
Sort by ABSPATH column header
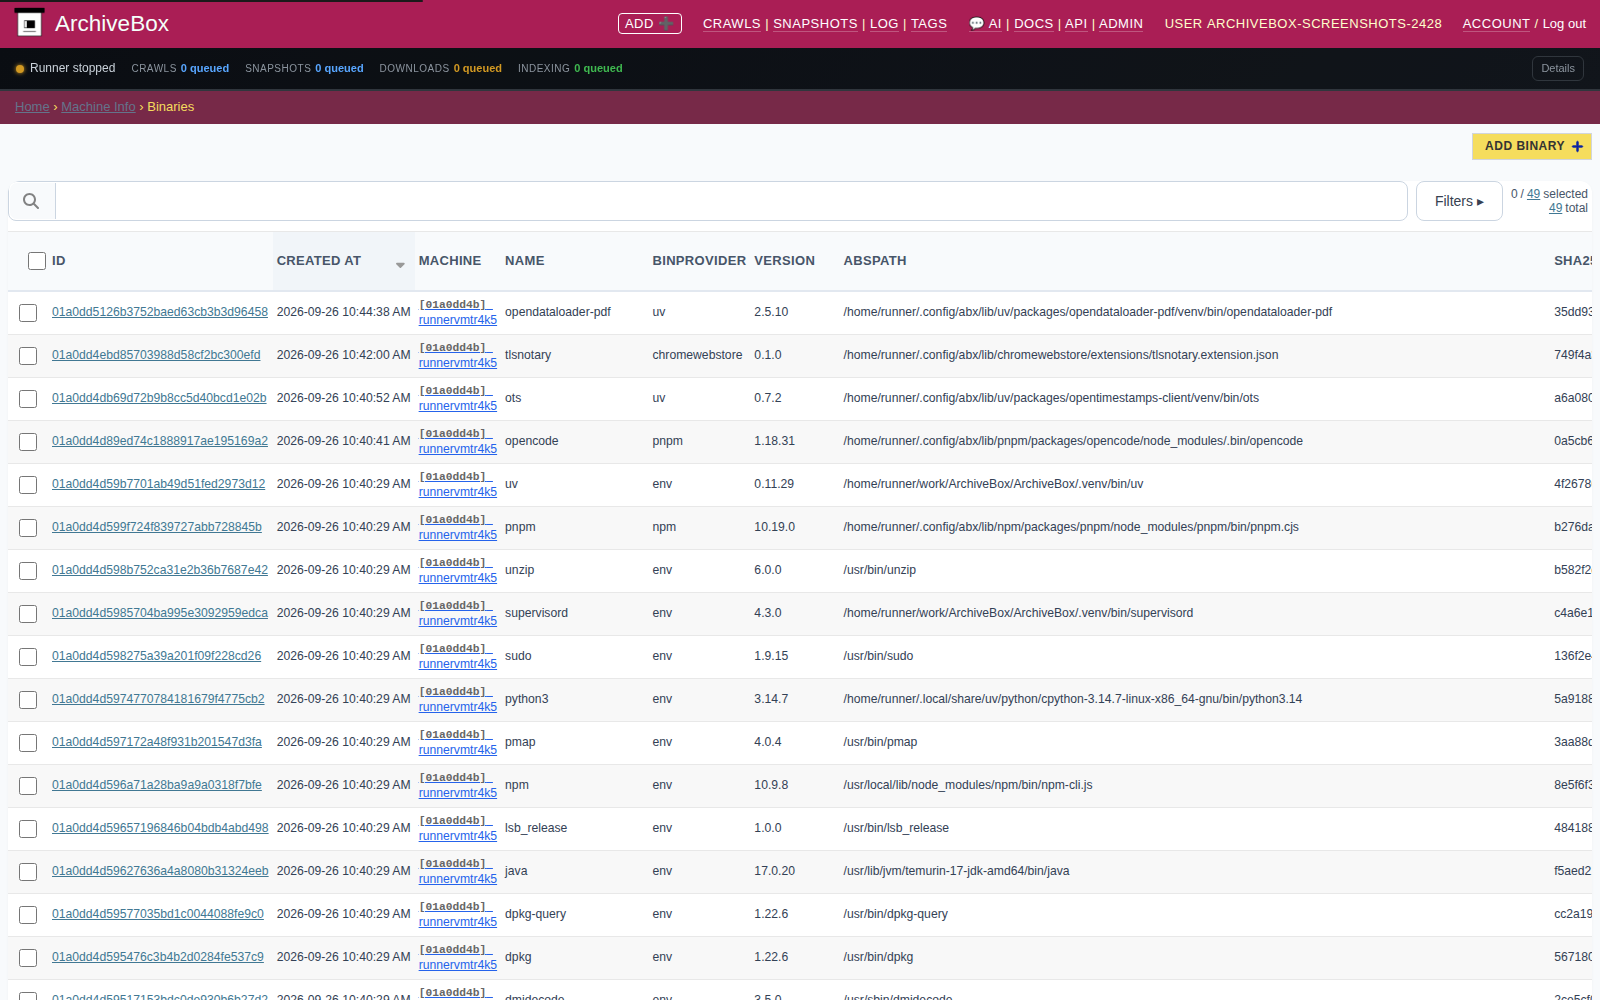[875, 261]
